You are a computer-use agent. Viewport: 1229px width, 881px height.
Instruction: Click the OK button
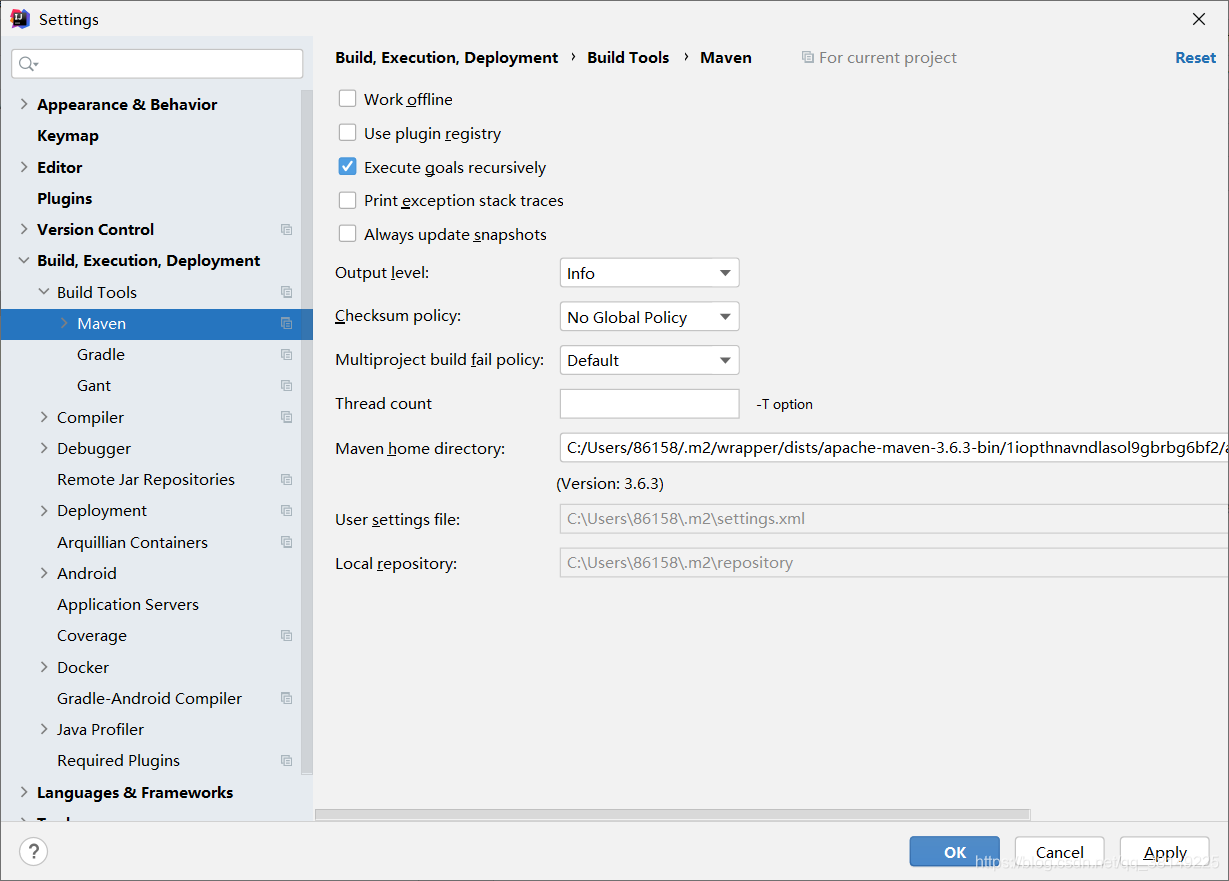click(955, 852)
